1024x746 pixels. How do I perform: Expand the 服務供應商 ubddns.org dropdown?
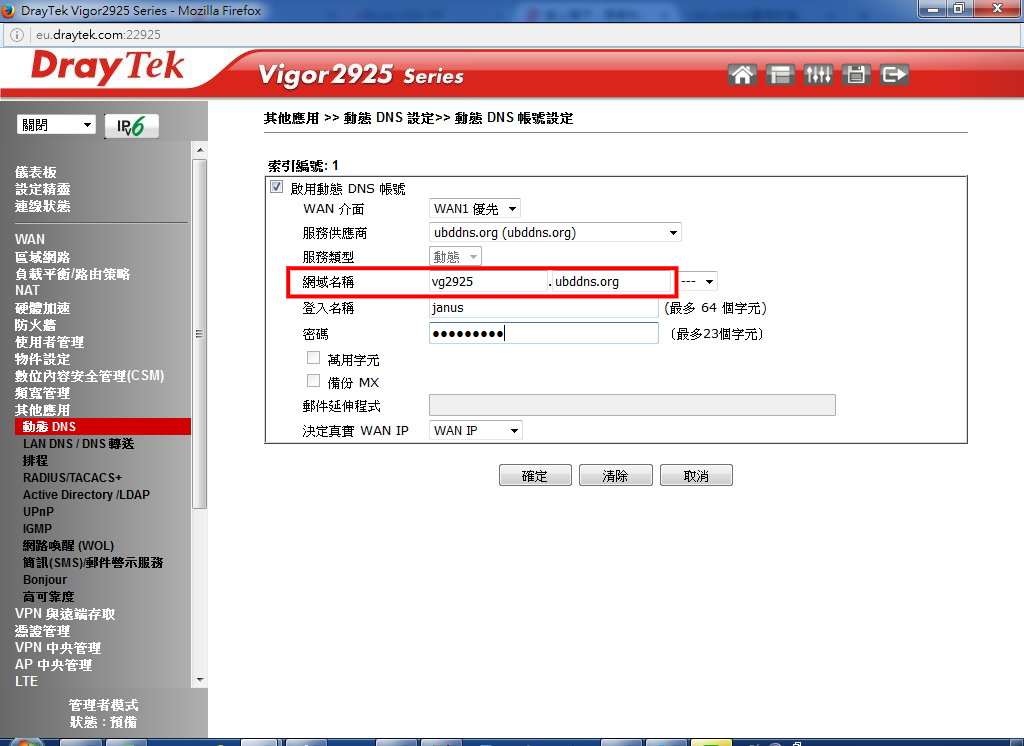[x=555, y=233]
